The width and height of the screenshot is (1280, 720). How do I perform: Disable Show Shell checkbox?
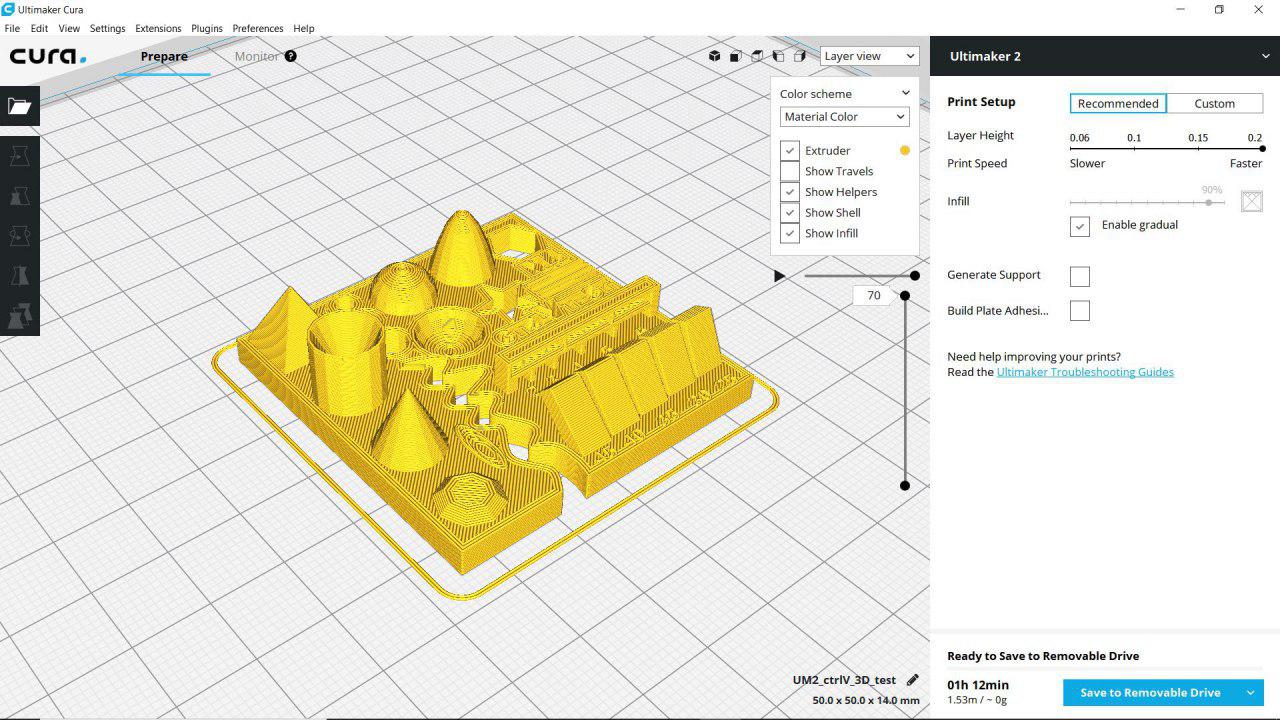(790, 212)
